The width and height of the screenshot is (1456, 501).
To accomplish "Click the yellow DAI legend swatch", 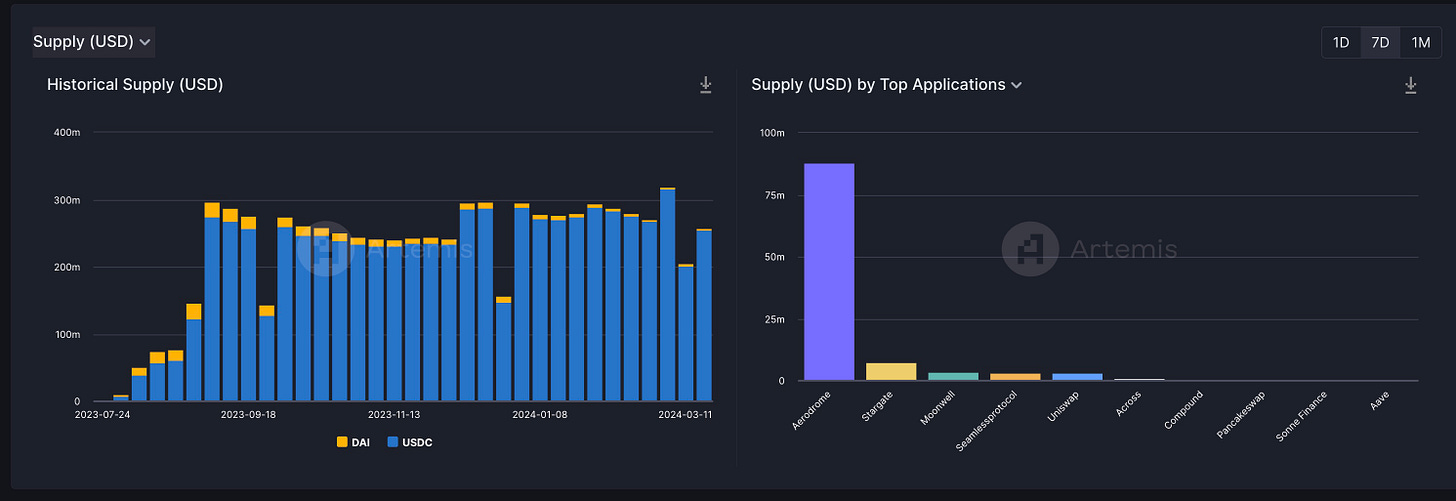I will click(x=342, y=442).
